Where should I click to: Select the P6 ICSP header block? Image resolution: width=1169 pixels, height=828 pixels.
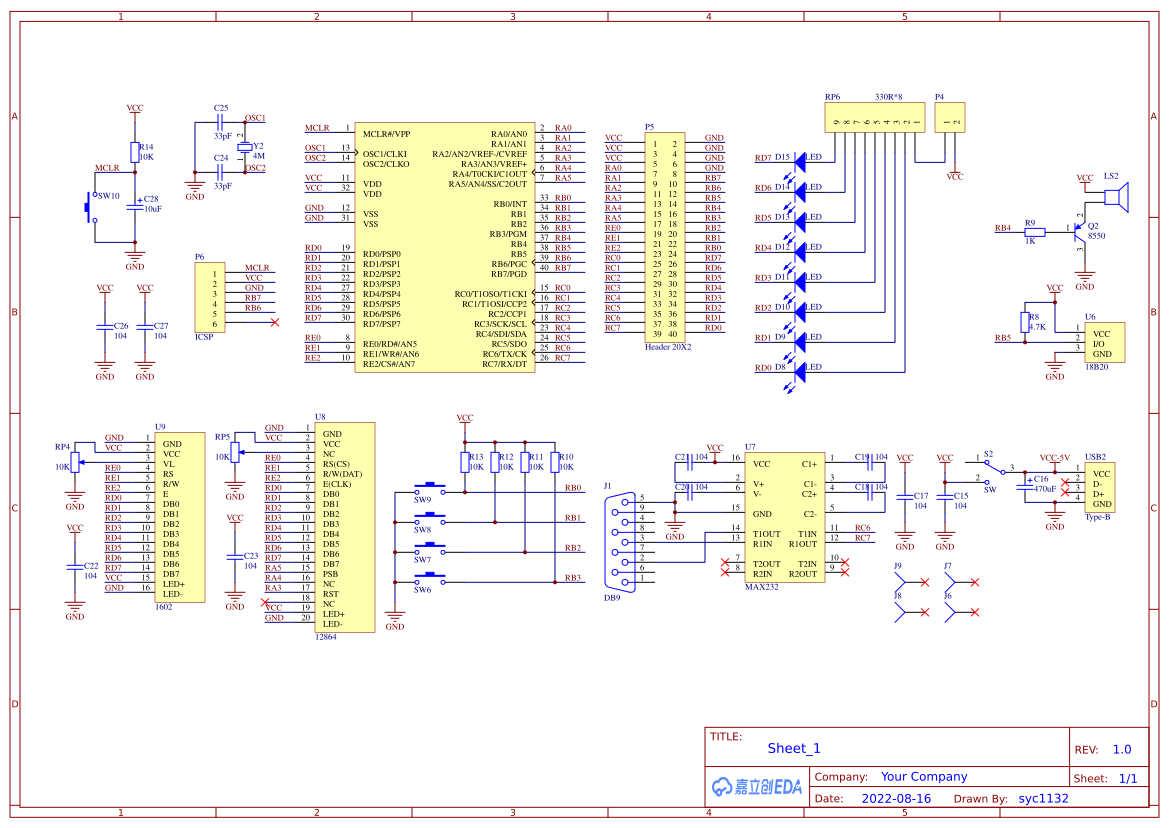tap(209, 297)
